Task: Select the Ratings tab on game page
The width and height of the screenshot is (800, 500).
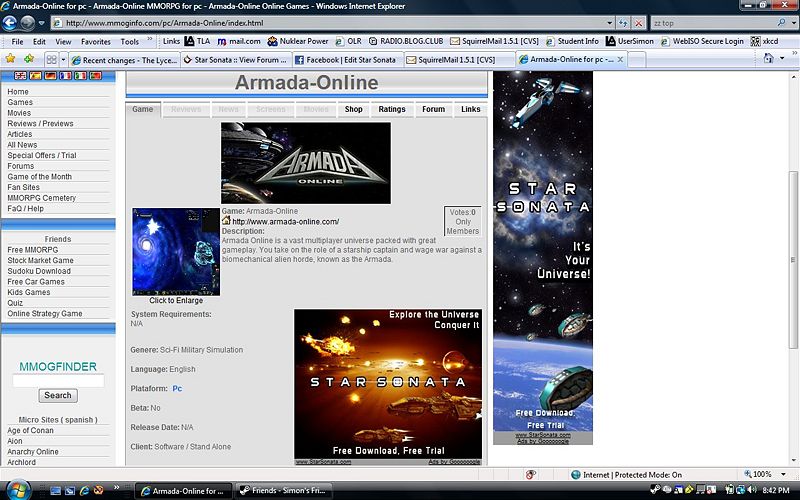Action: tap(392, 109)
